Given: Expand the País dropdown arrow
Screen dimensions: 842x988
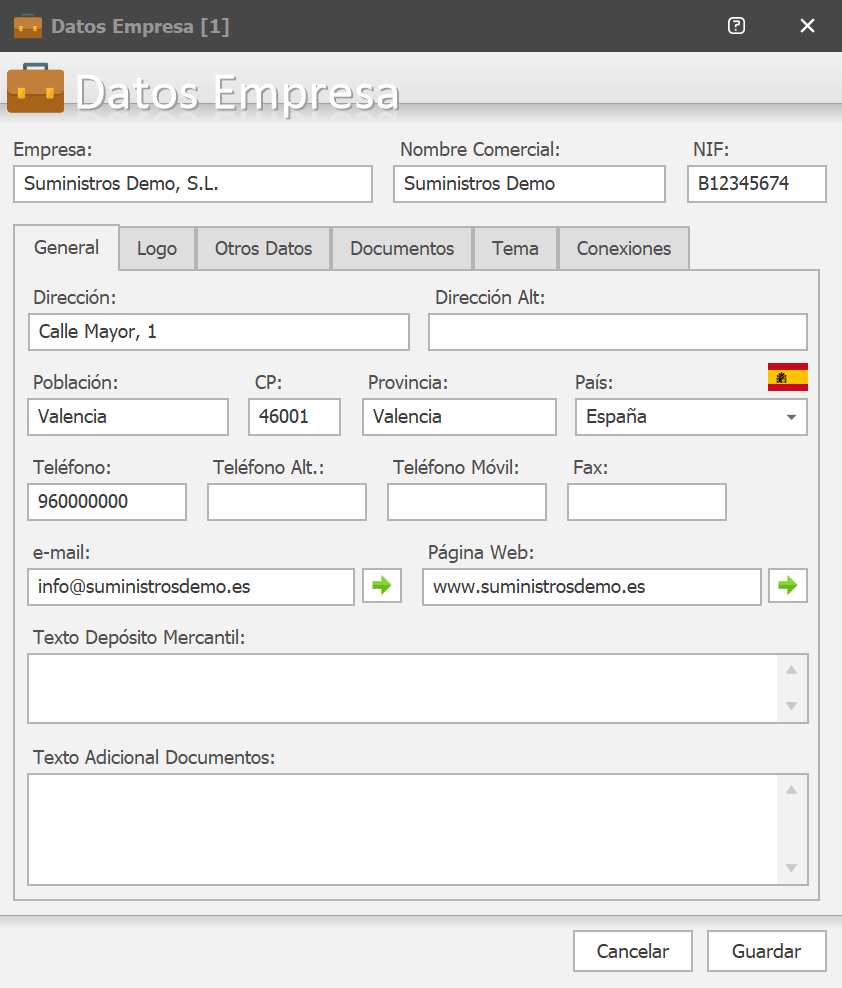Looking at the screenshot, I should coord(792,417).
